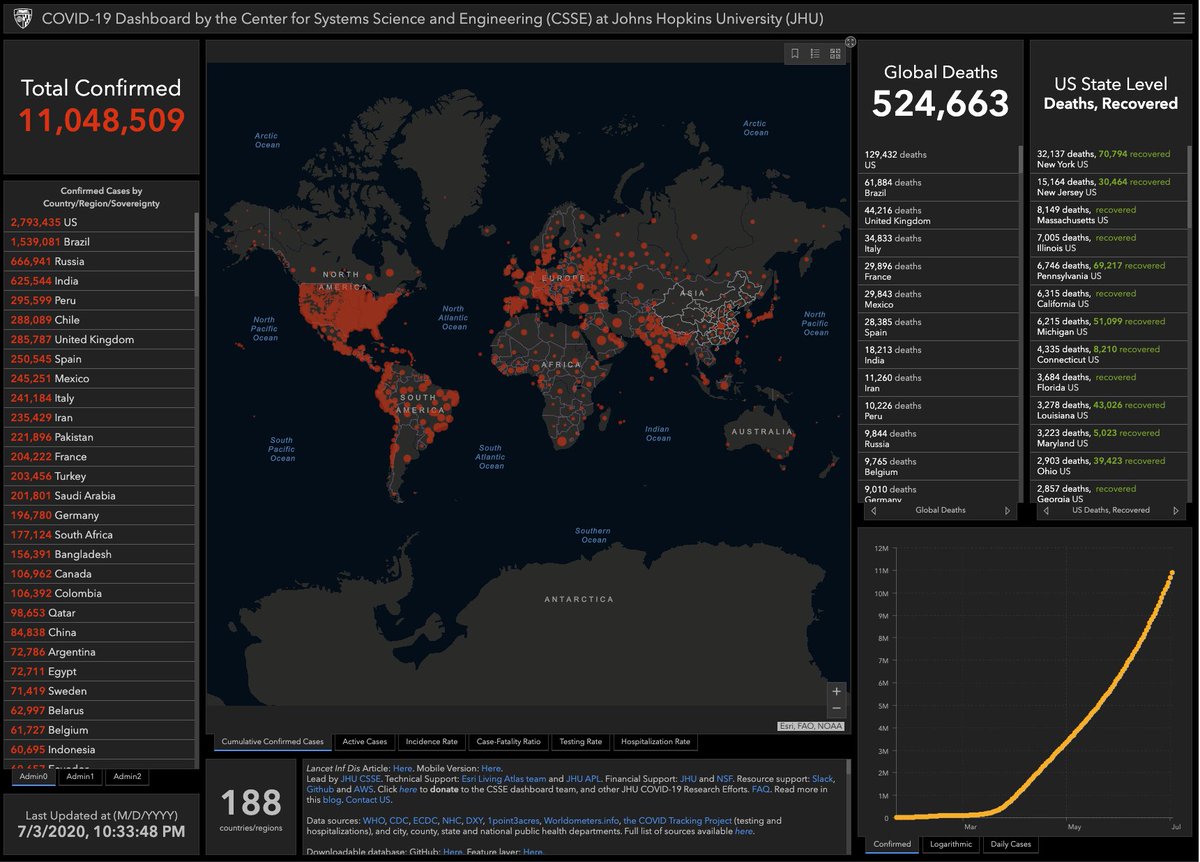Select India in confirmed cases list
Viewport: 1200px width, 862px height.
[x=100, y=281]
